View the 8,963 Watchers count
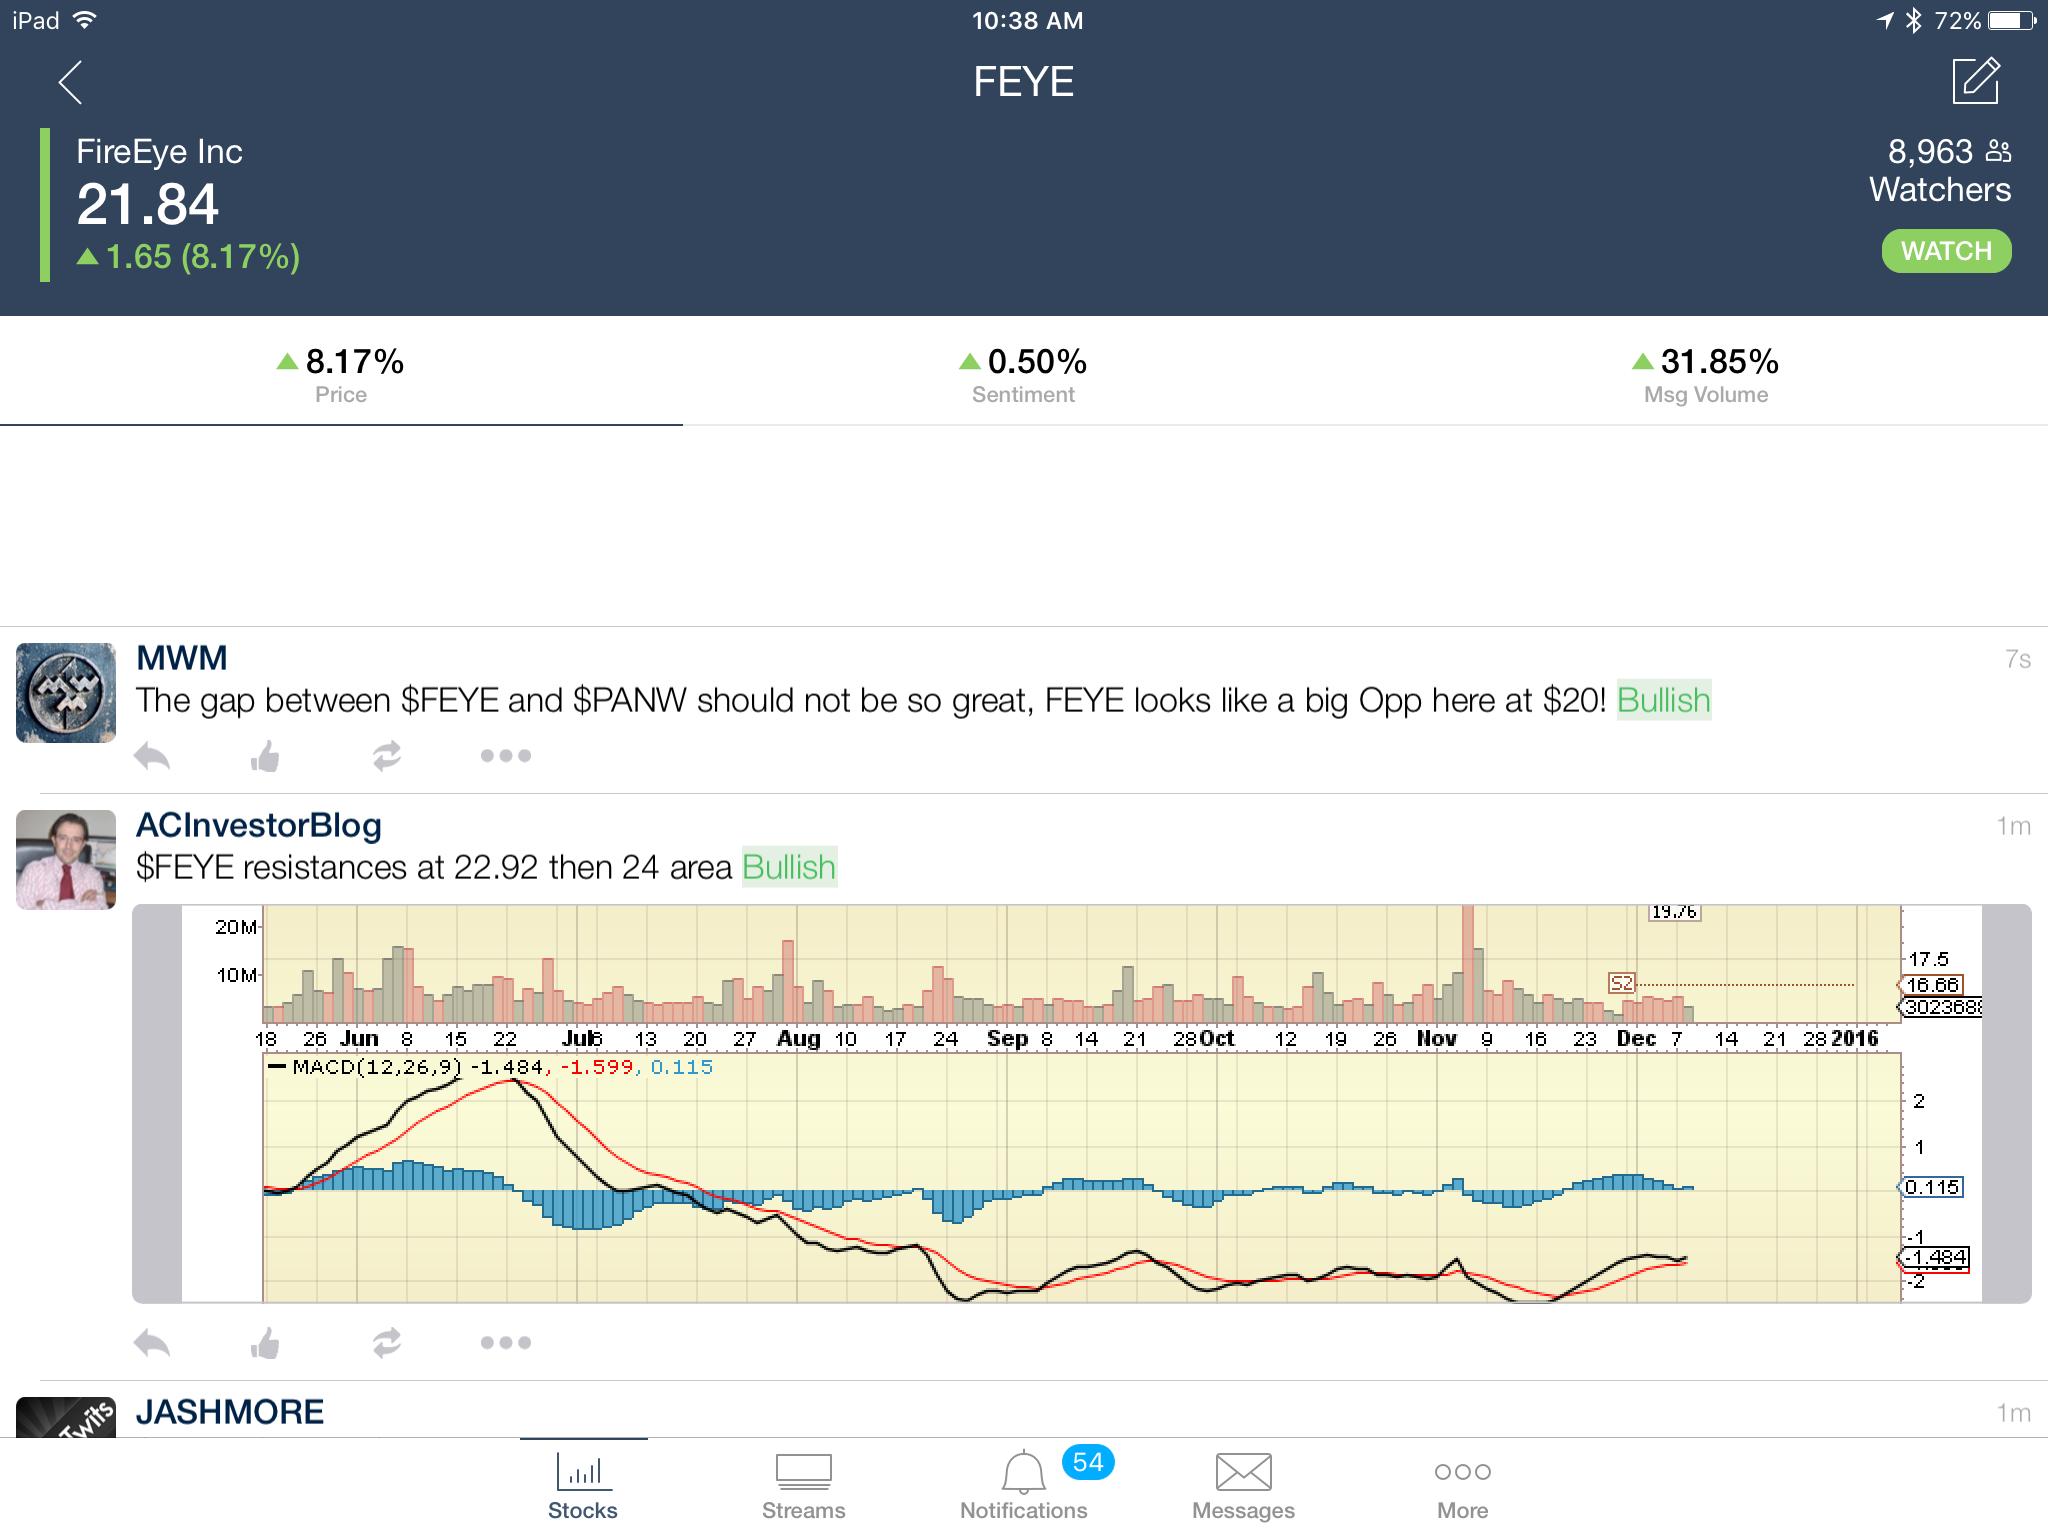Viewport: 2048px width, 1536px height. [1940, 170]
